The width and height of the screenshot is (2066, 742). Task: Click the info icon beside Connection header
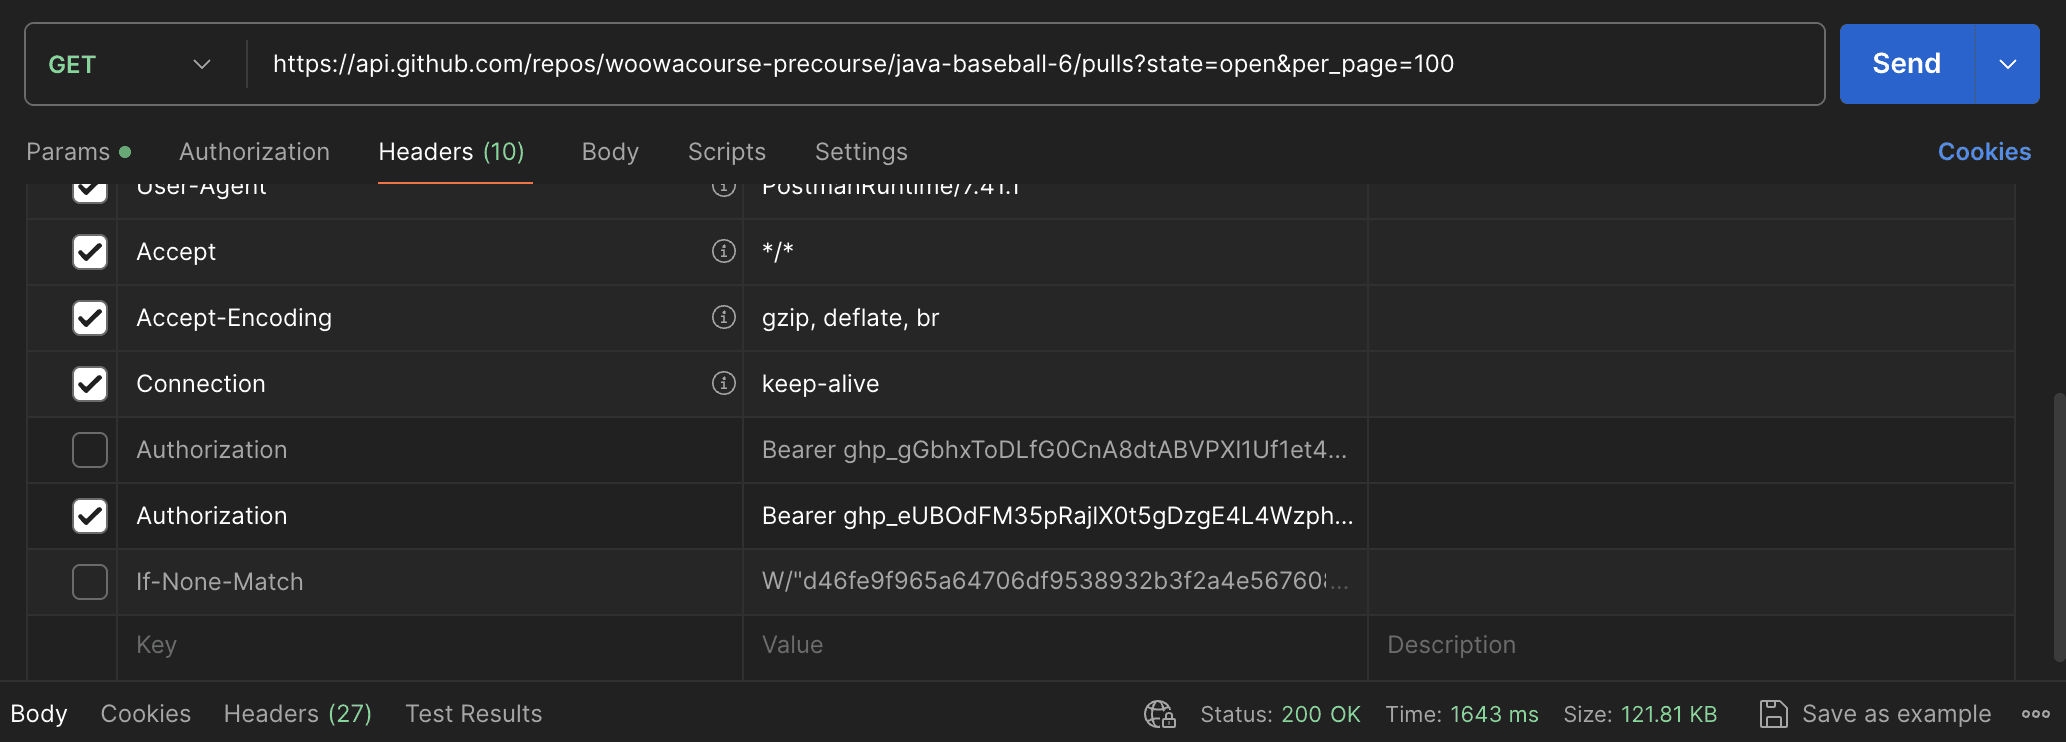coord(723,383)
